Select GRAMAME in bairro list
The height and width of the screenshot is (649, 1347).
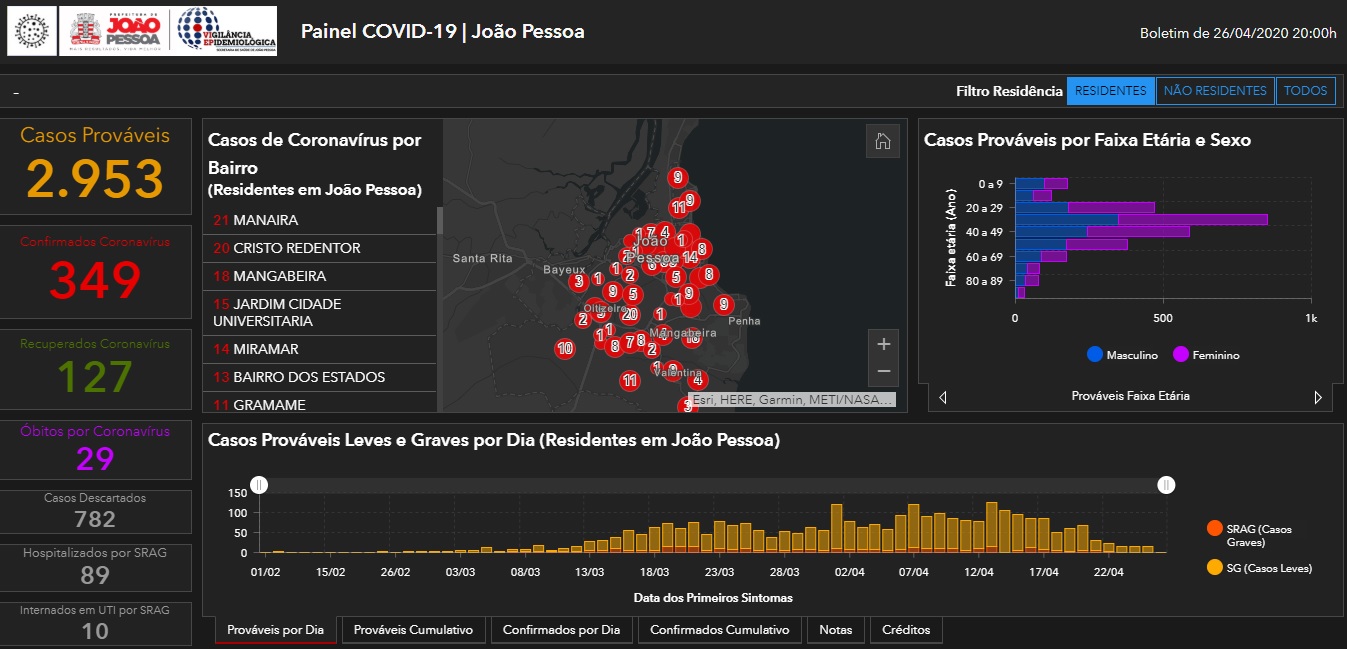pos(320,402)
